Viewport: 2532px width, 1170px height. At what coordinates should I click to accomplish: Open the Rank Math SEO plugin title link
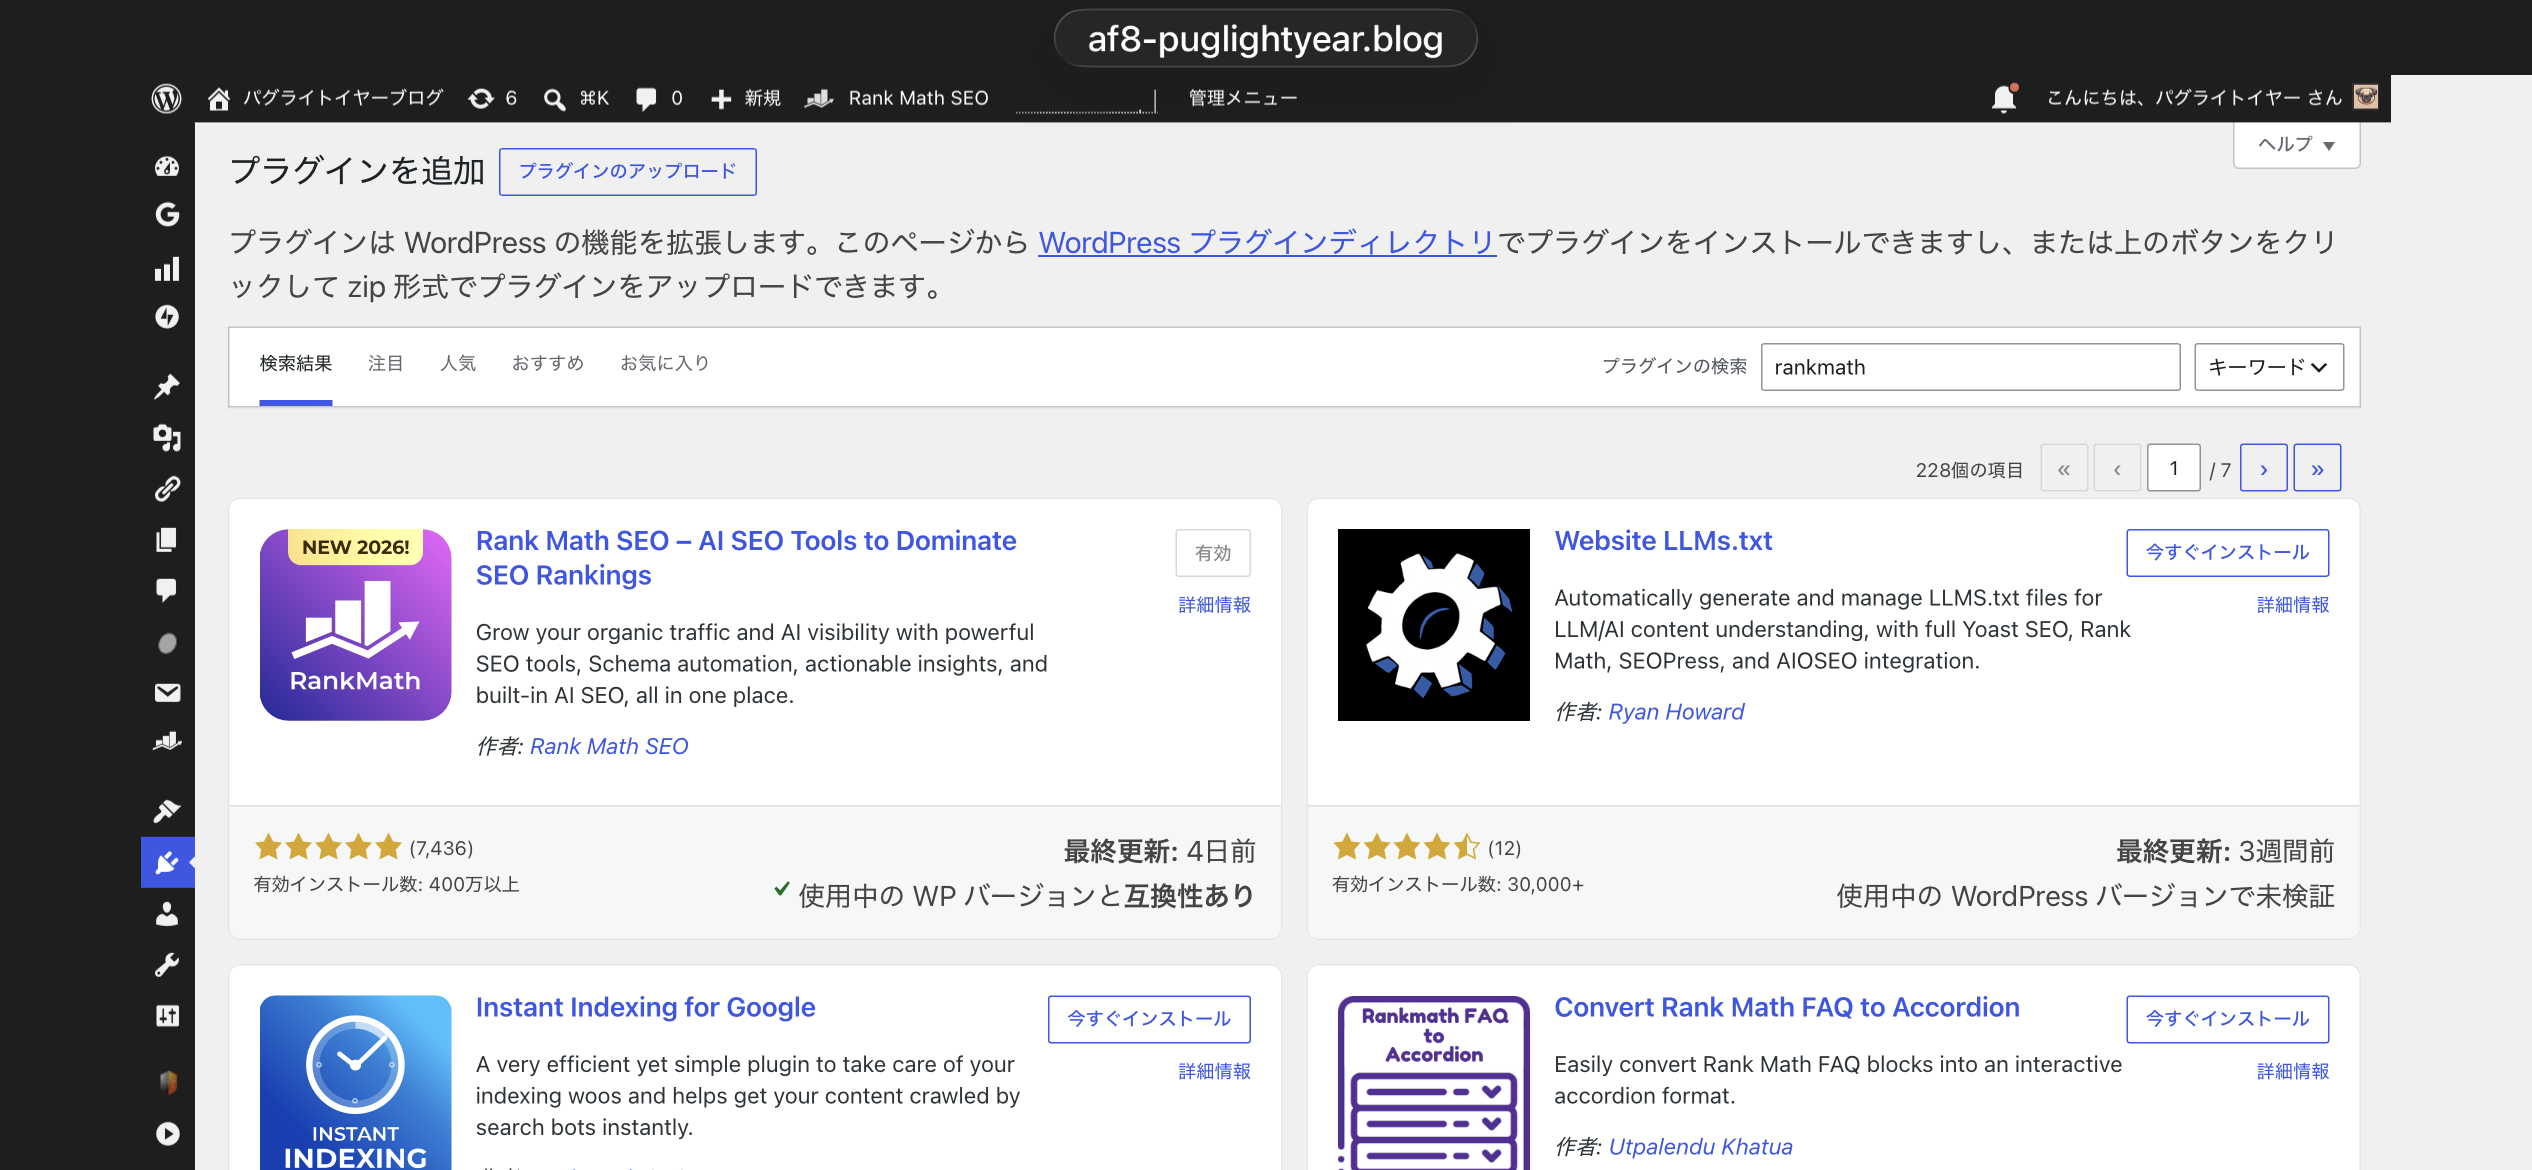click(x=746, y=558)
